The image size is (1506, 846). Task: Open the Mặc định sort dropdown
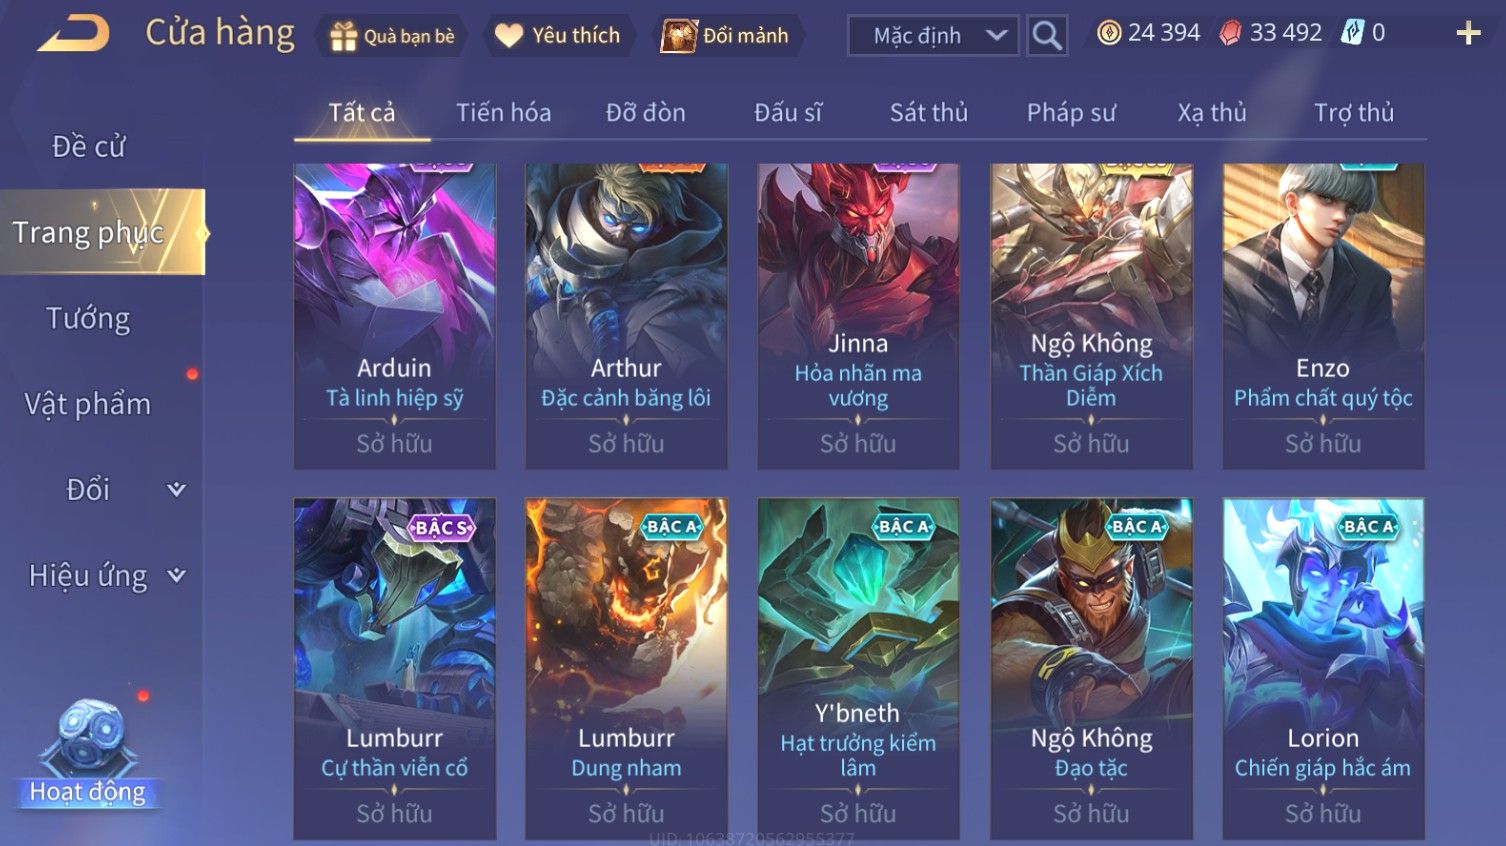tap(933, 36)
